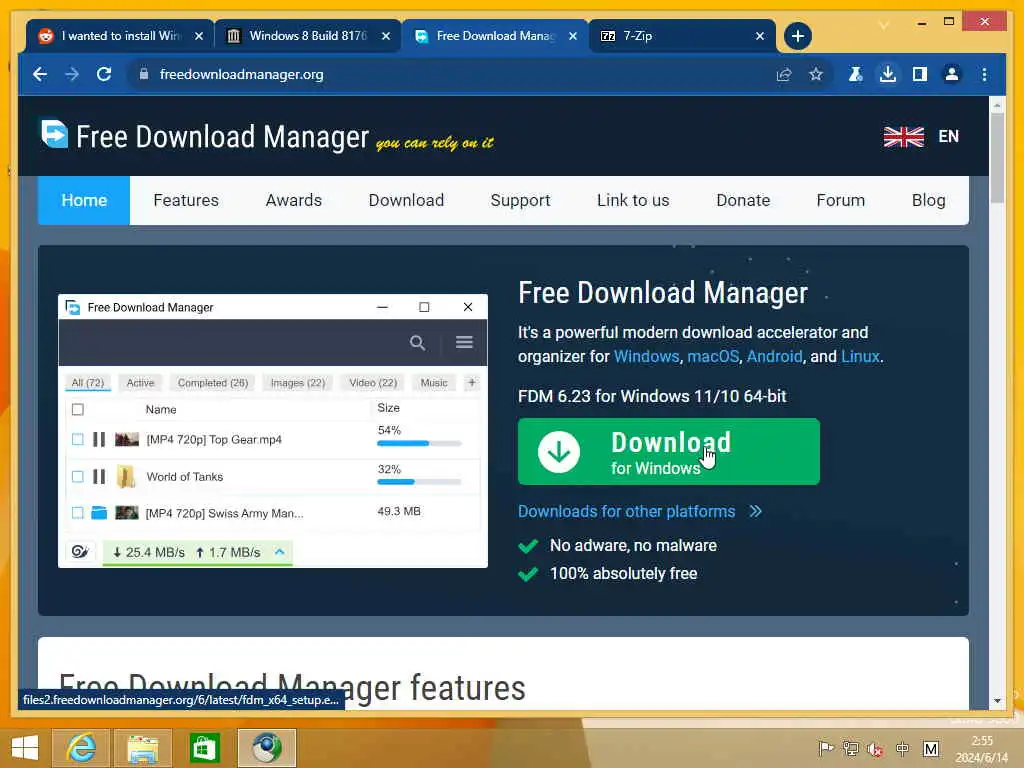
Task: Click the Top Gear 54% progress bar
Action: [419, 443]
